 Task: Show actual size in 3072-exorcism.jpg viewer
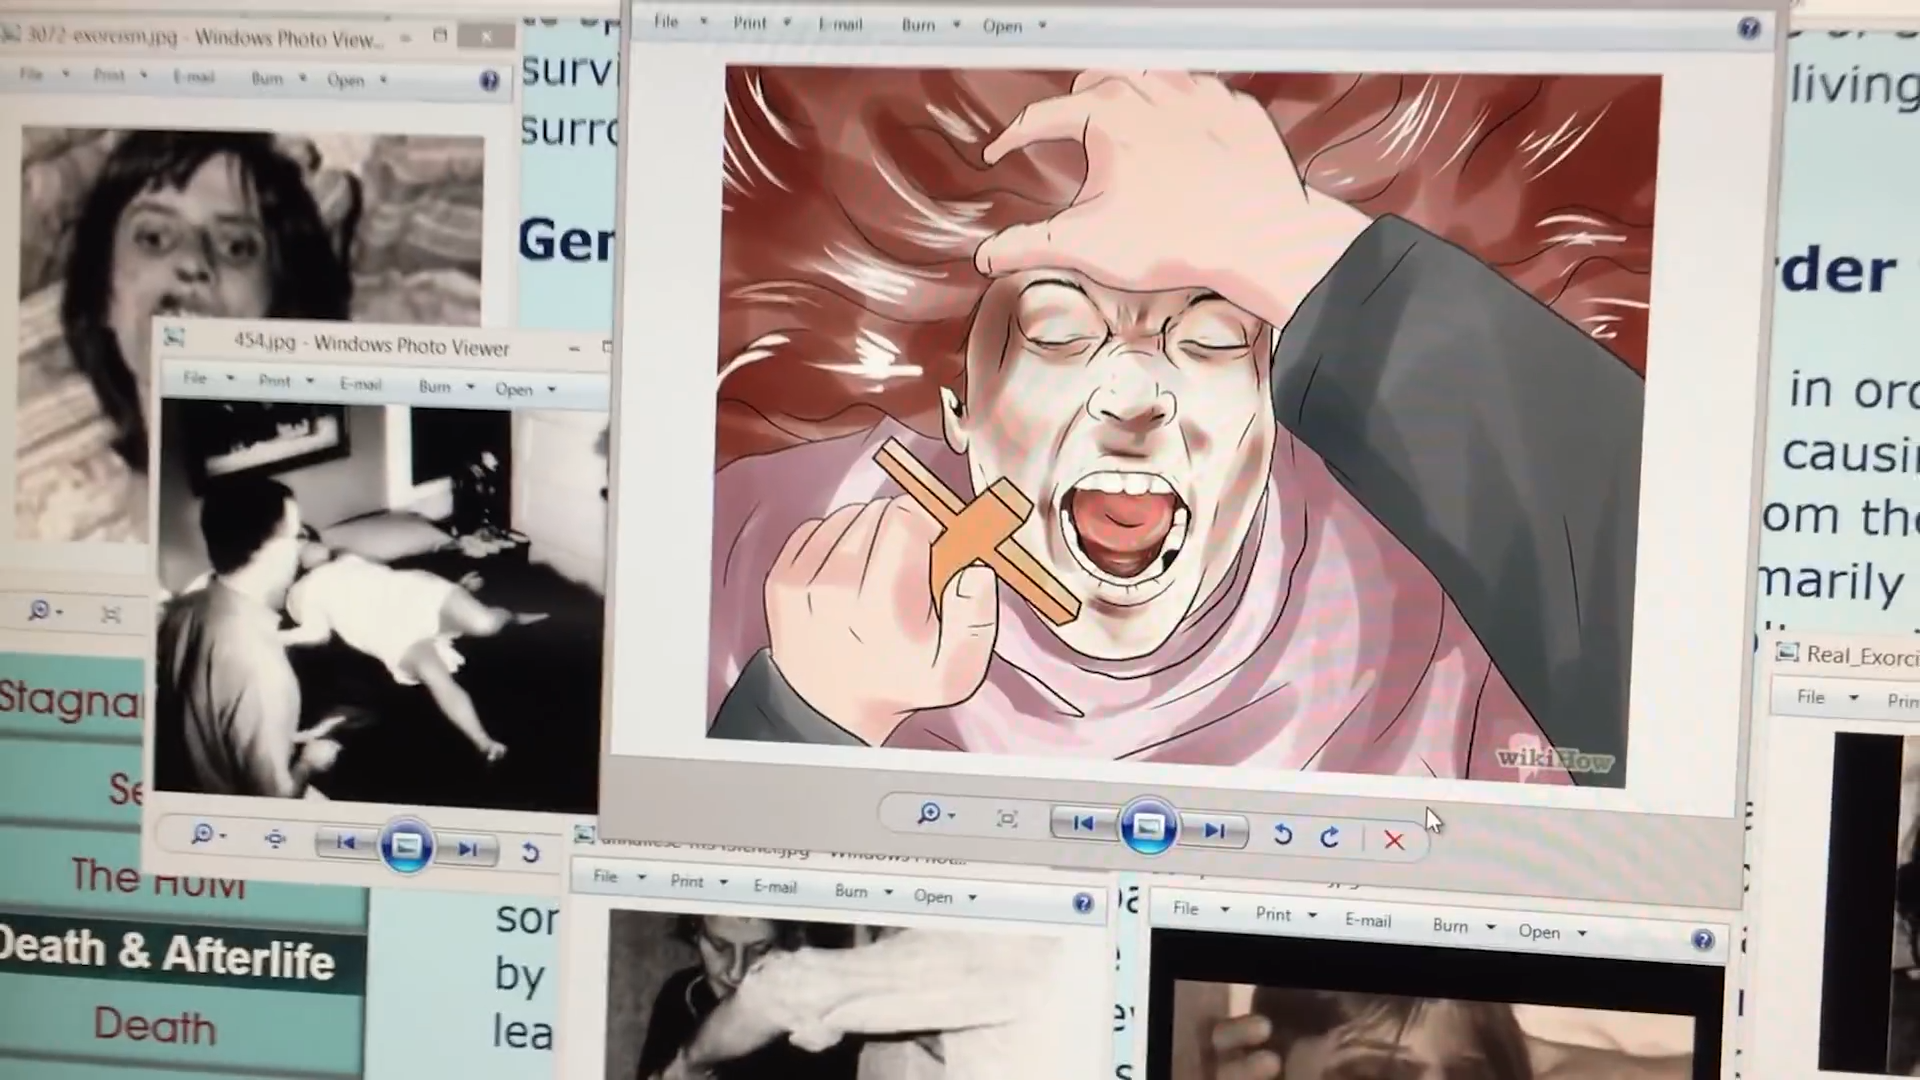111,614
